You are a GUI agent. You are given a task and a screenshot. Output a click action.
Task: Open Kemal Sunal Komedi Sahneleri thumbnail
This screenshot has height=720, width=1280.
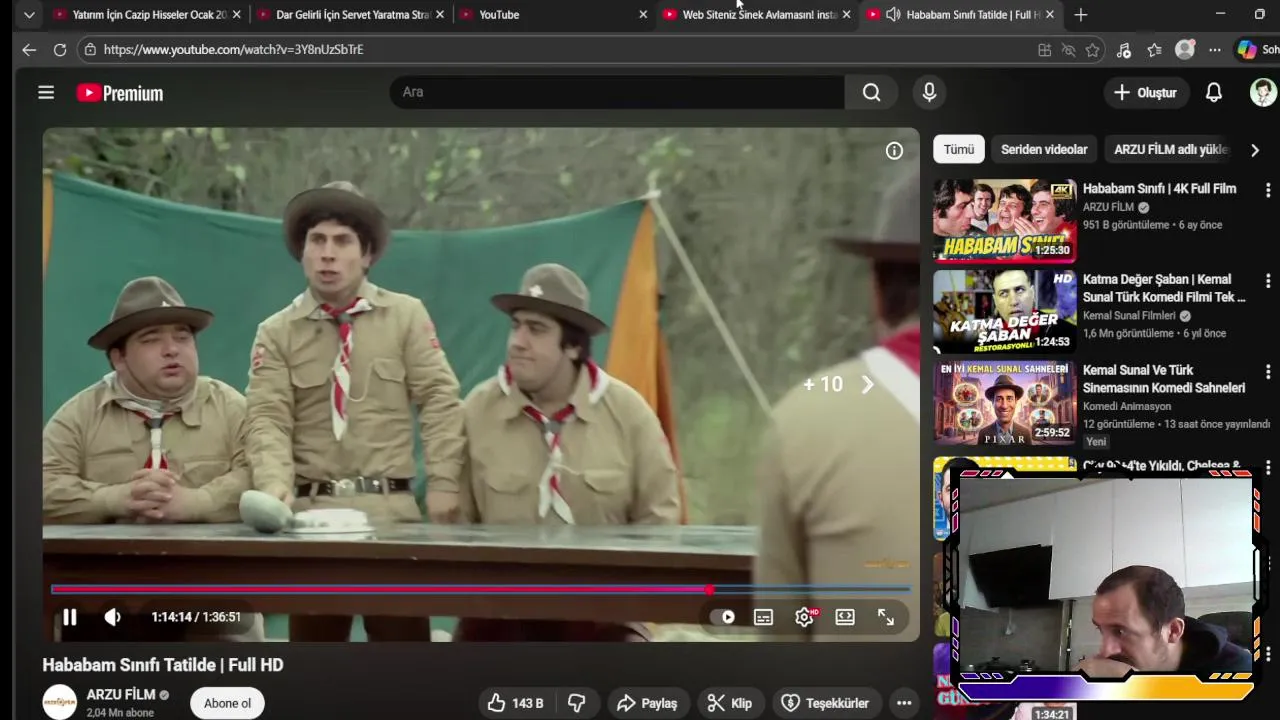coord(1005,402)
